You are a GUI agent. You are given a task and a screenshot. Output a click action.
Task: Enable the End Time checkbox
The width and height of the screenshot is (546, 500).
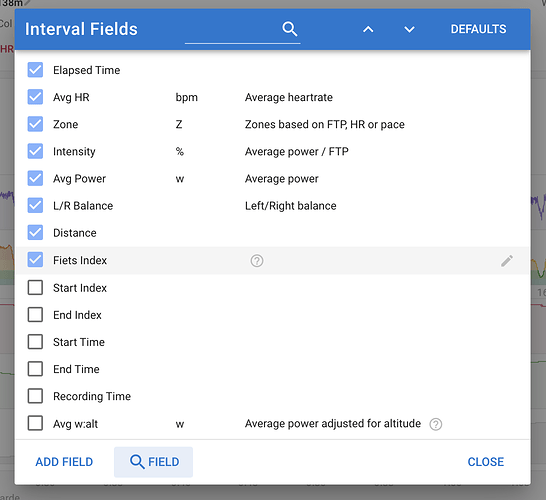pos(35,369)
